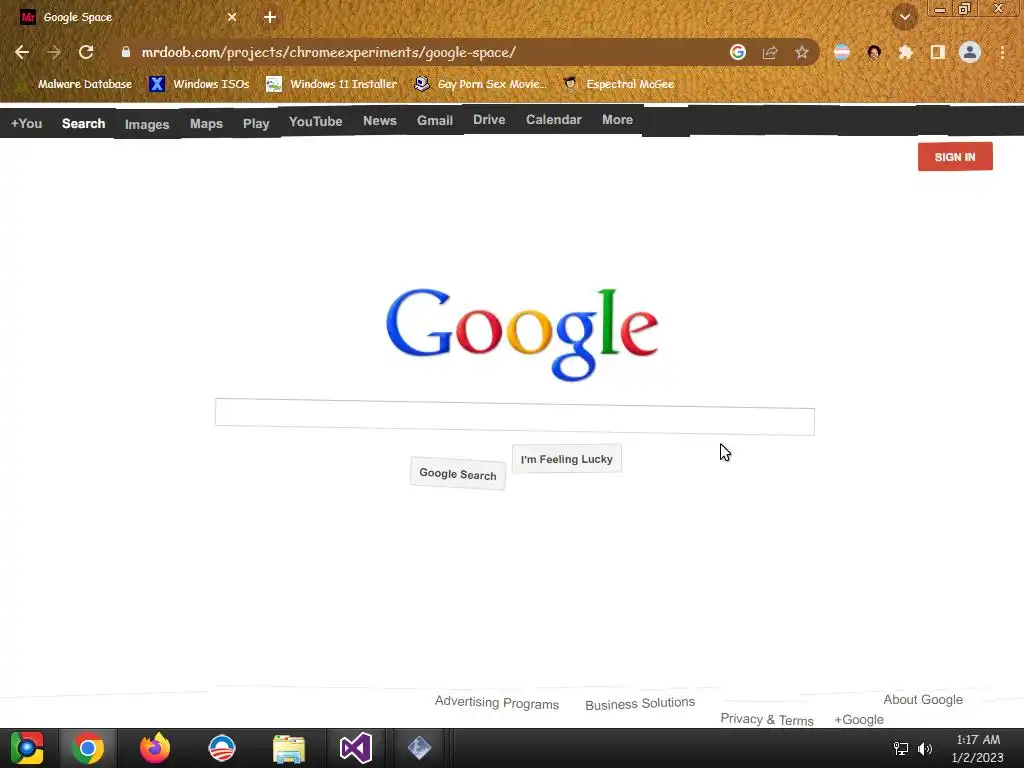Expand More in Google navigation bar
Image resolution: width=1024 pixels, height=768 pixels.
[617, 120]
